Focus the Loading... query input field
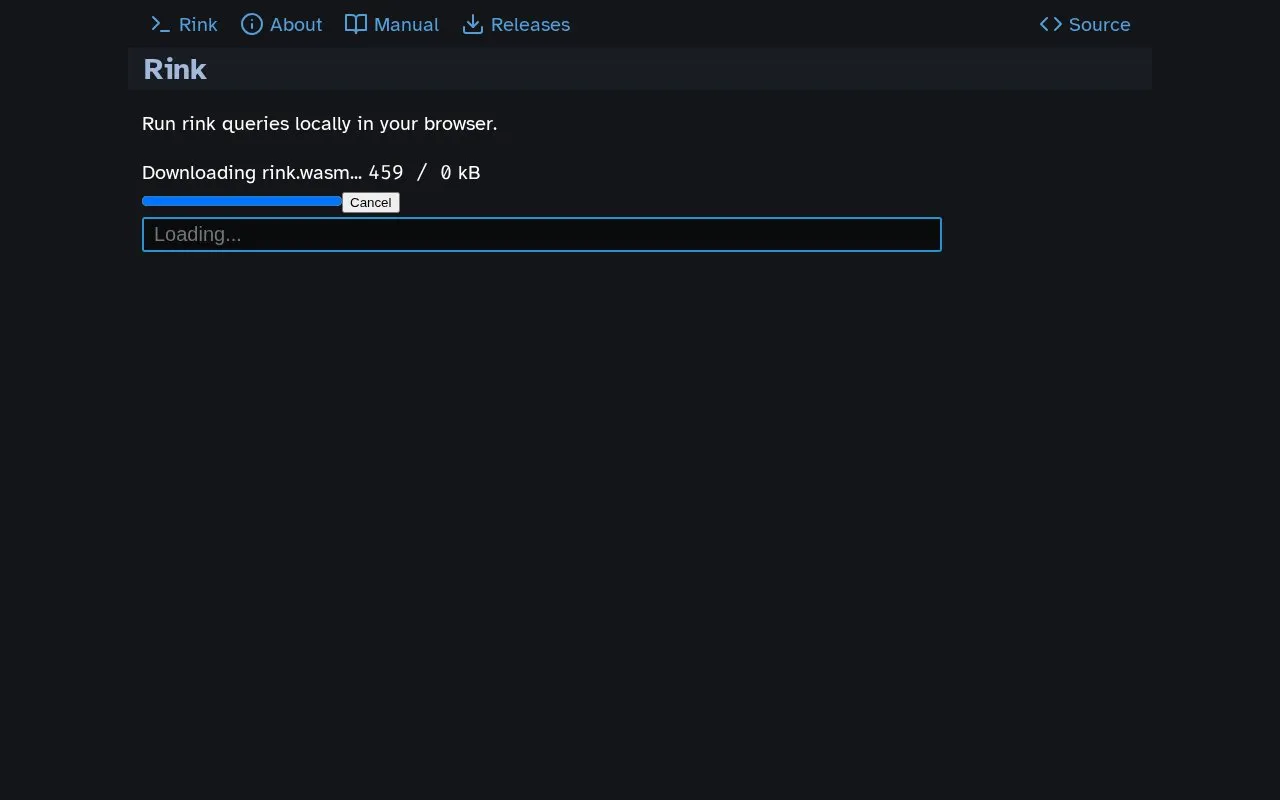The width and height of the screenshot is (1280, 800). click(542, 235)
